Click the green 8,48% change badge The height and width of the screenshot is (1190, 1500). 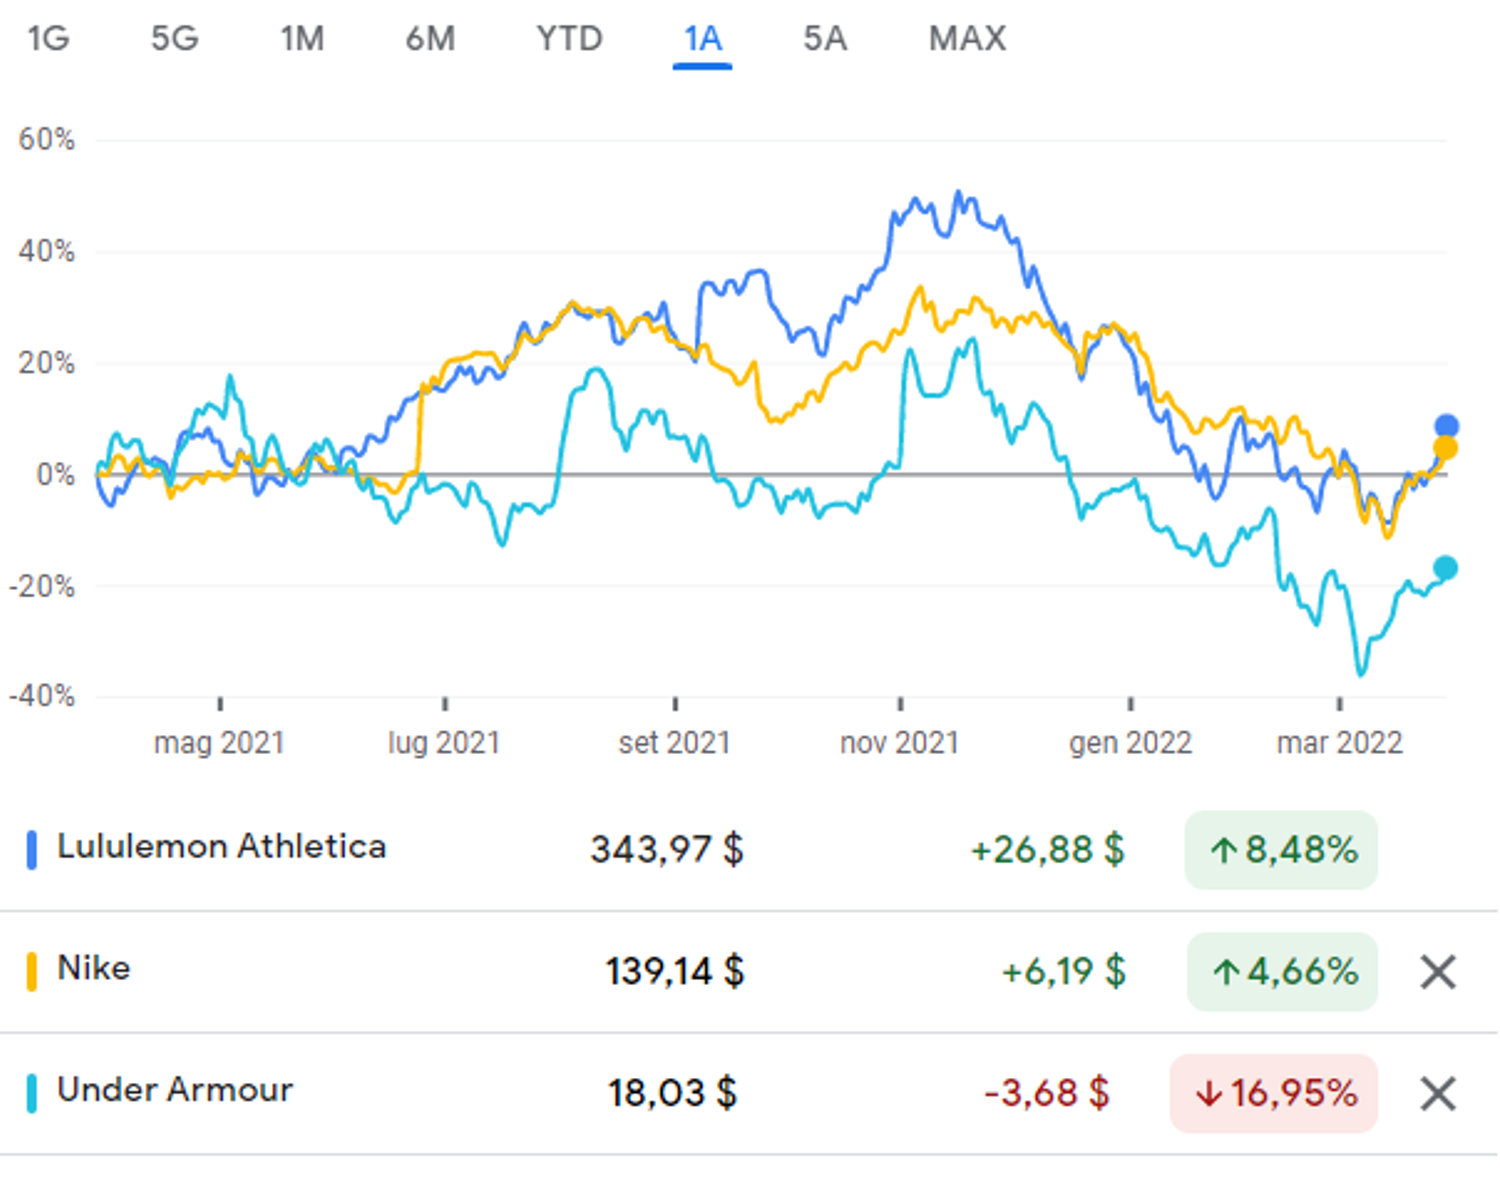point(1281,850)
